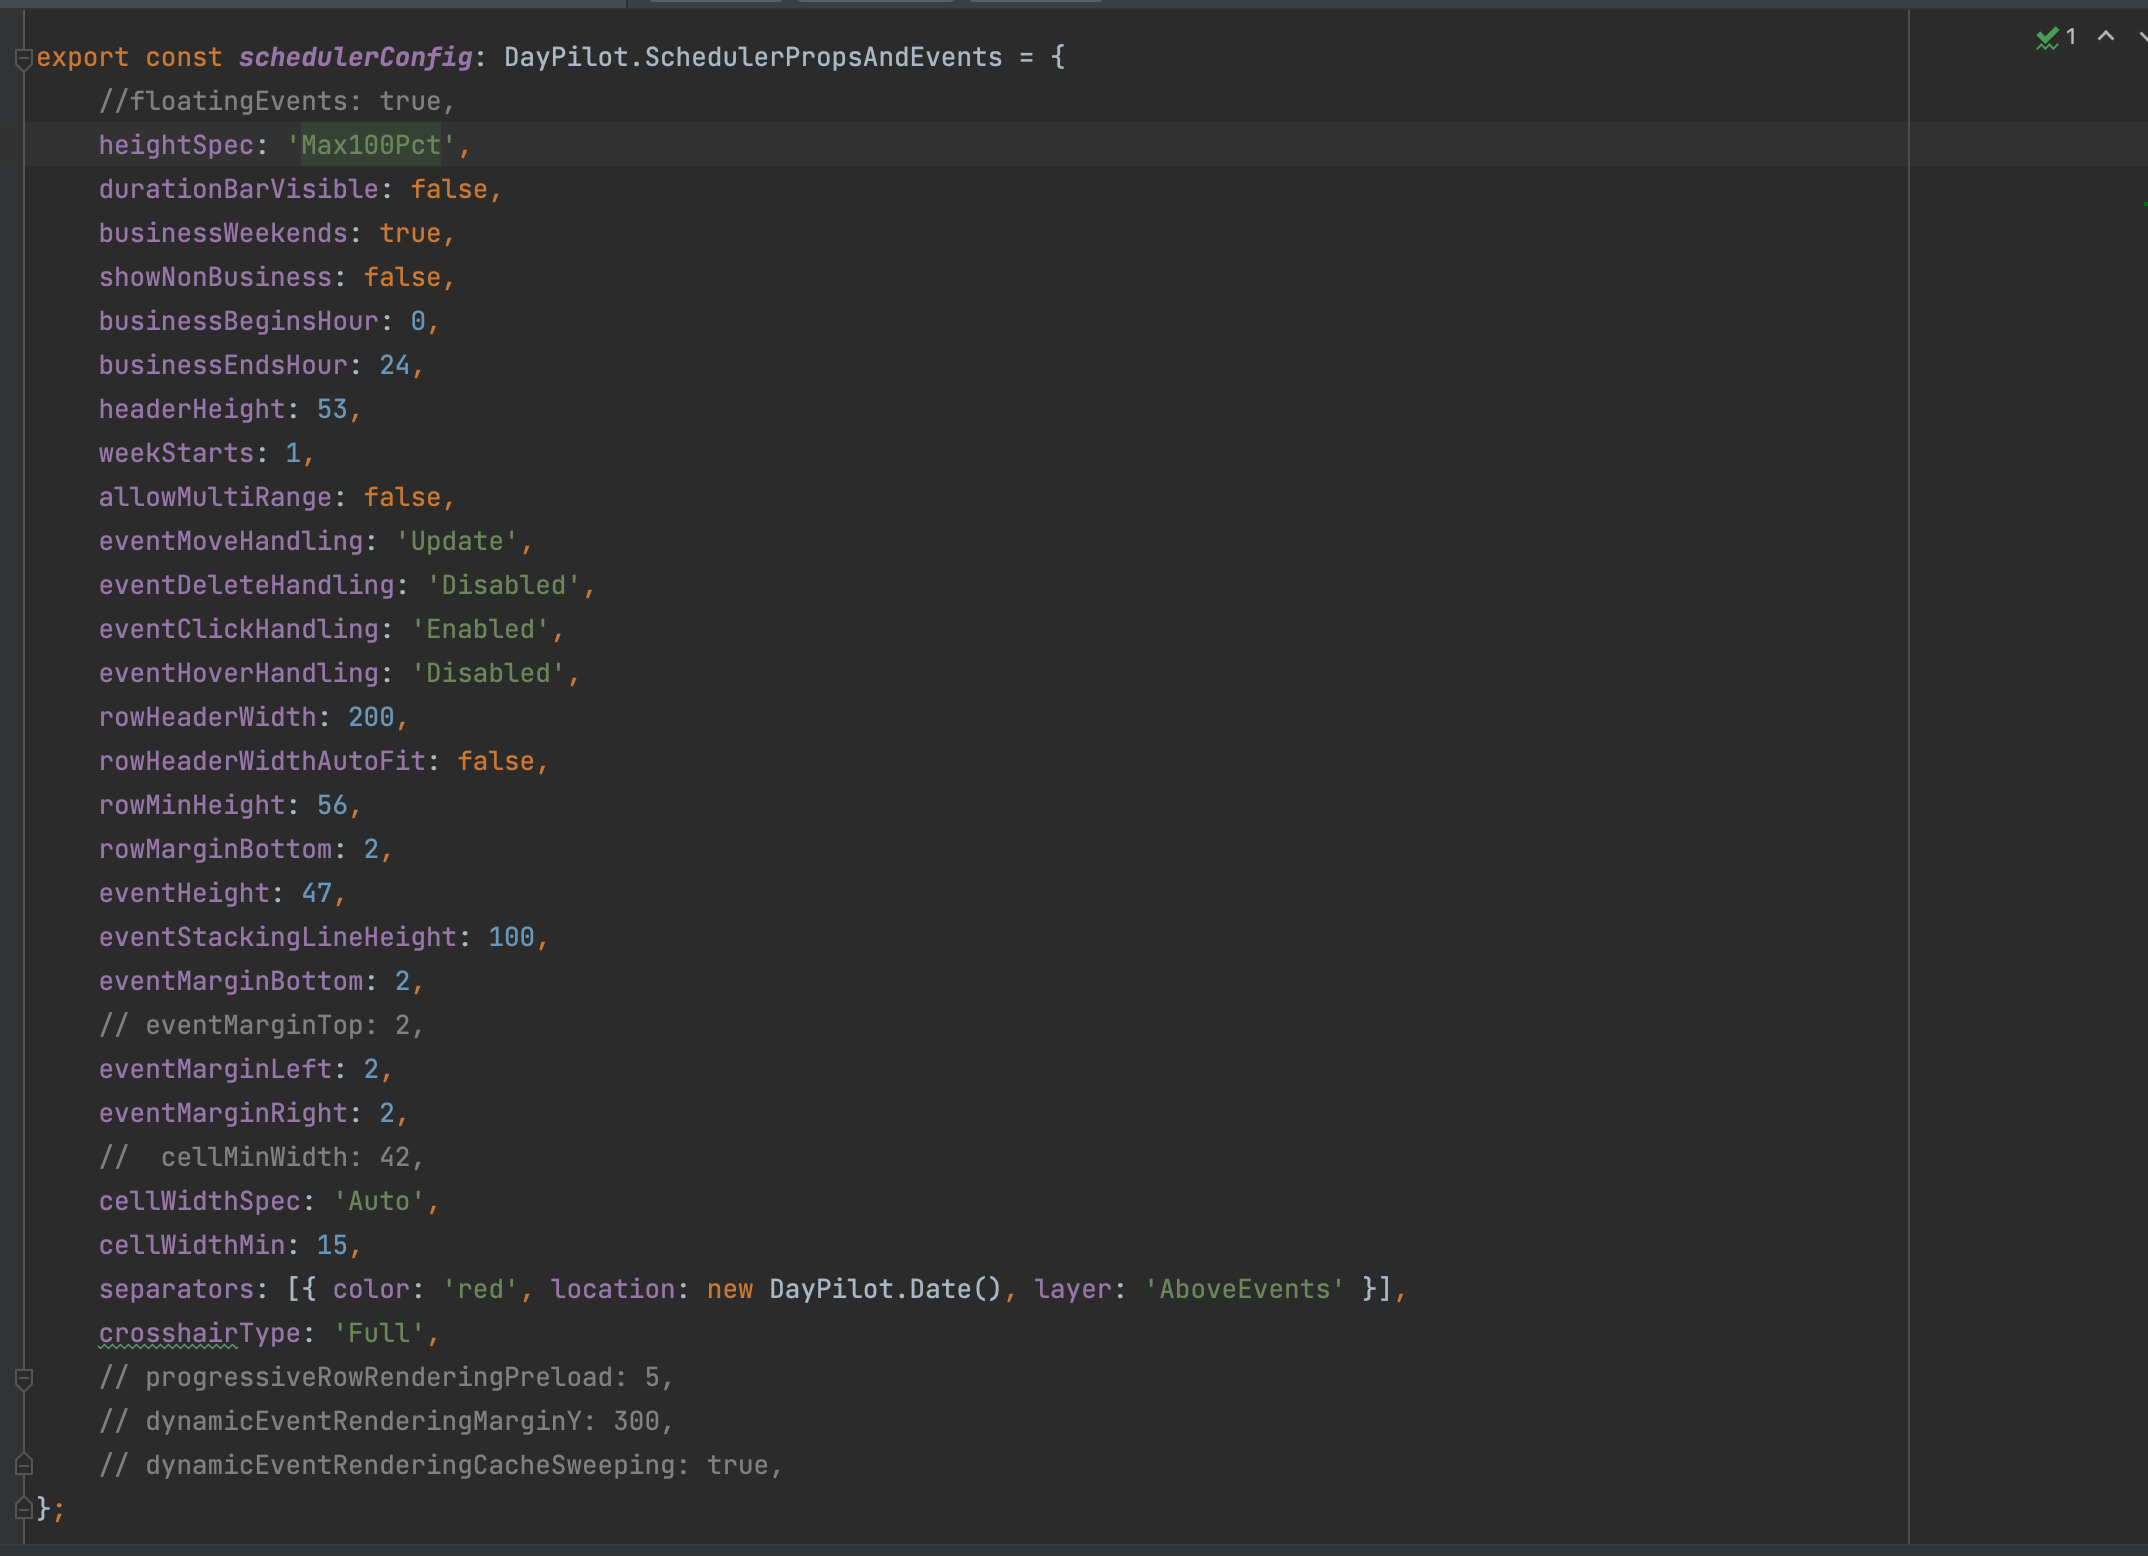Screen dimensions: 2148x1556
Task: Click 'Disabled' value of eventDeleteHandling
Action: point(504,585)
